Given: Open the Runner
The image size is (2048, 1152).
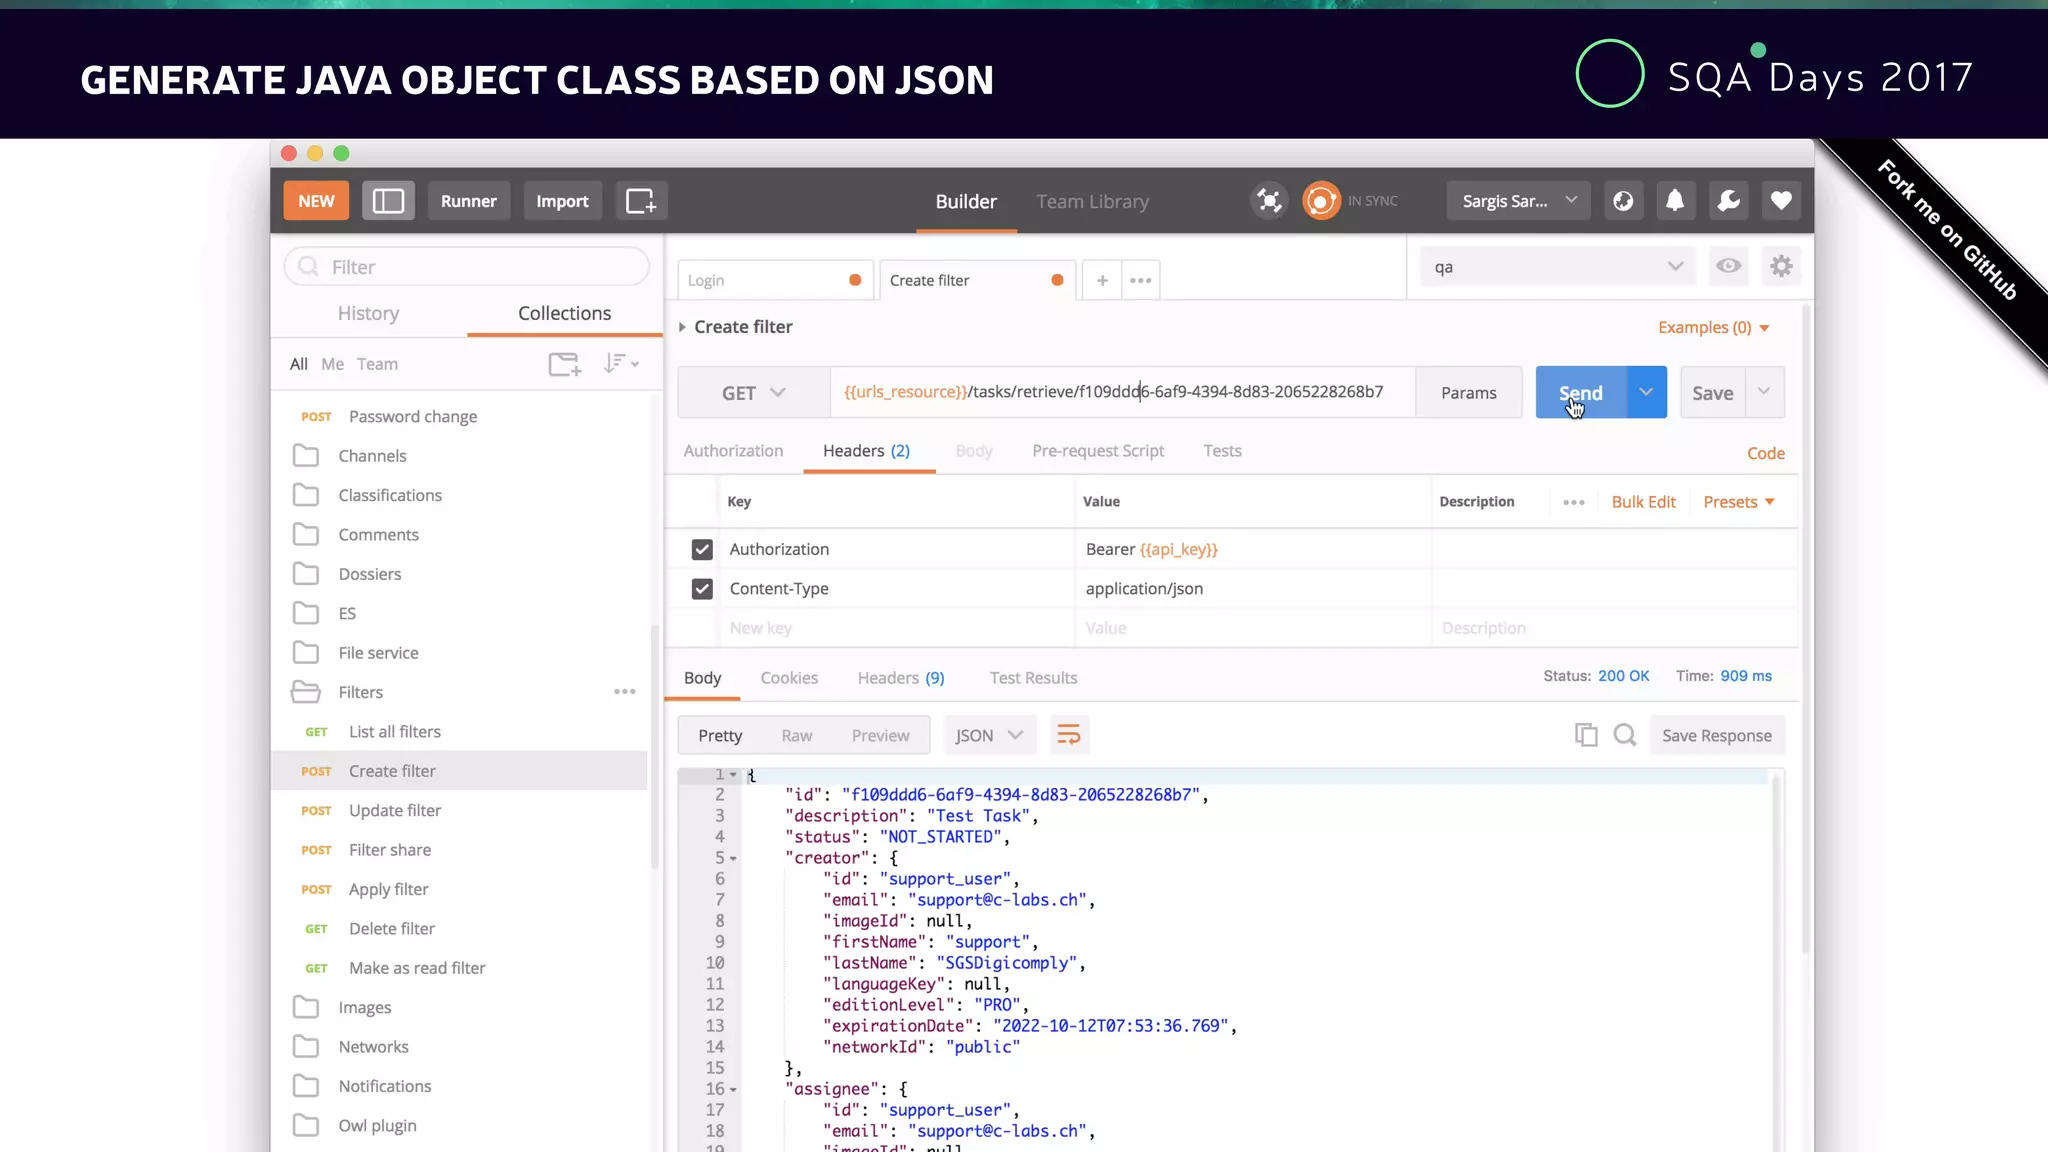Looking at the screenshot, I should (x=468, y=201).
